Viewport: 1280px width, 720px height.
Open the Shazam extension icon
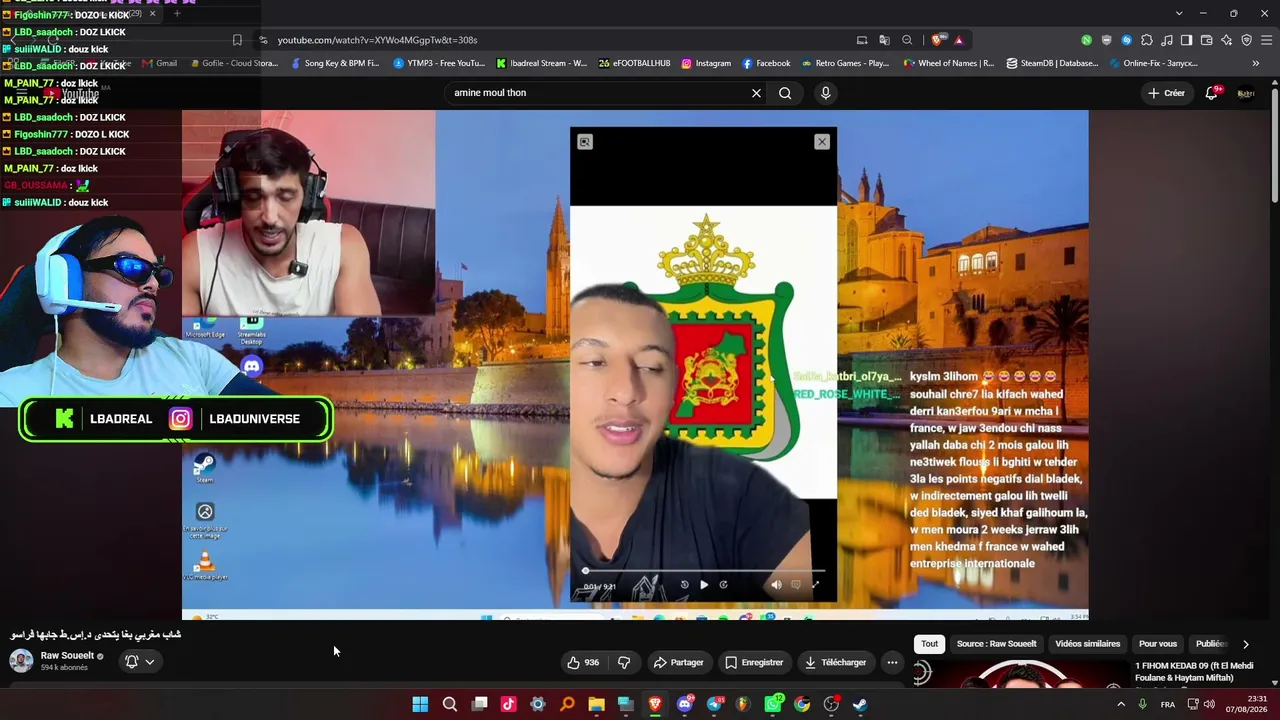[1126, 40]
